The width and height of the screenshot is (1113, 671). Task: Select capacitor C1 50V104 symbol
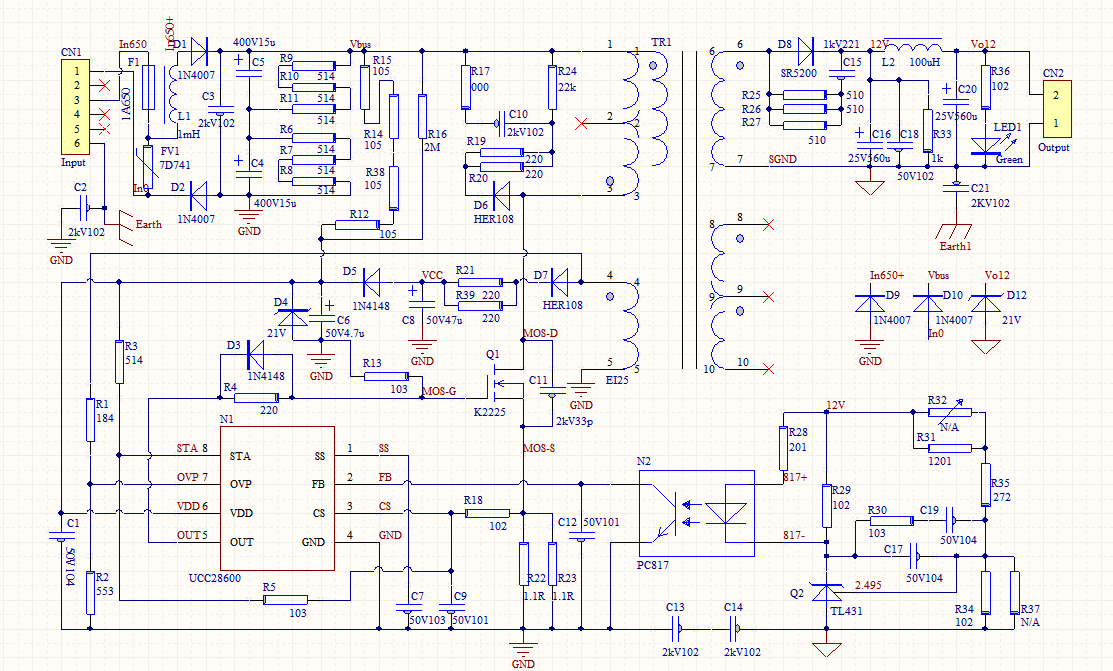[61, 535]
